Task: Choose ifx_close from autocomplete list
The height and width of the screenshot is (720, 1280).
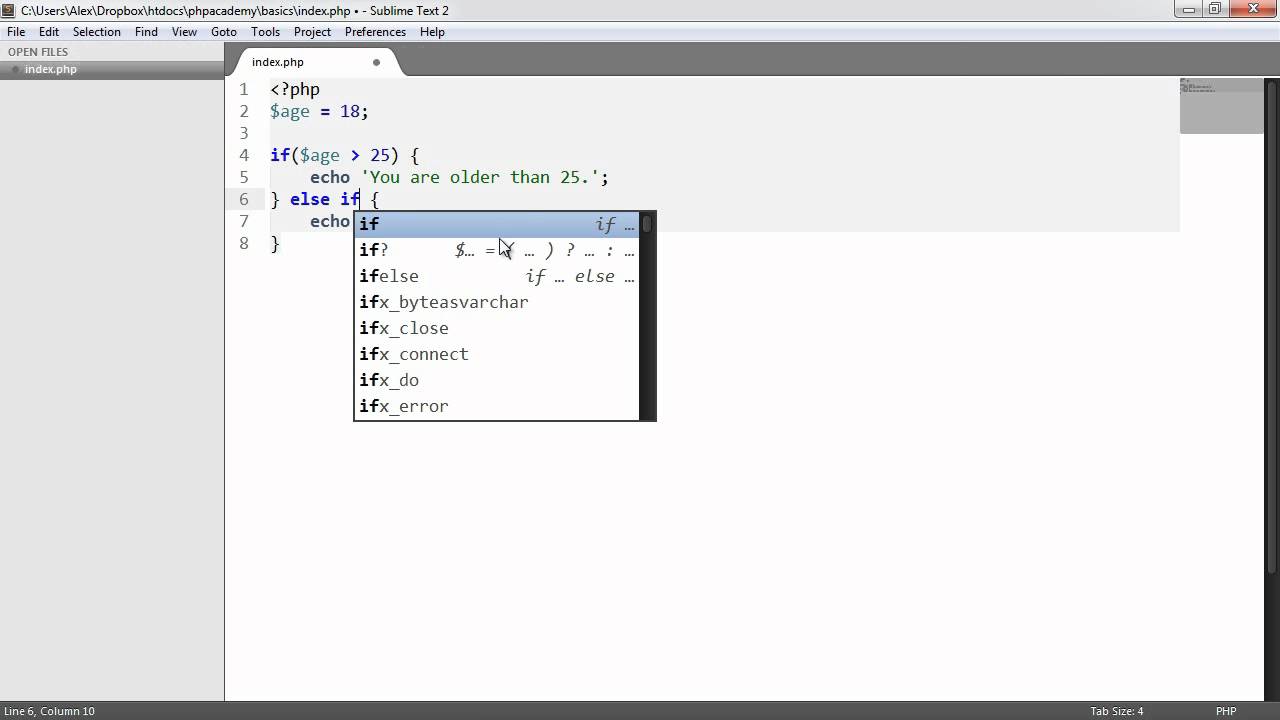Action: [x=497, y=328]
